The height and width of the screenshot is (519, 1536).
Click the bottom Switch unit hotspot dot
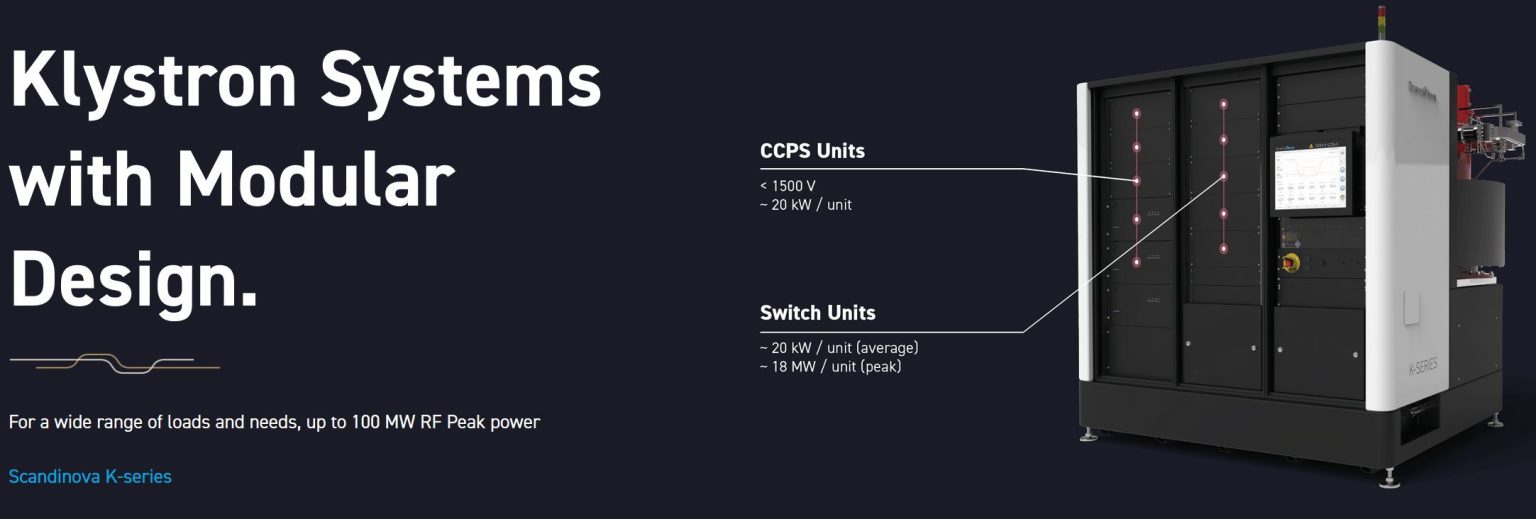(x=1223, y=248)
